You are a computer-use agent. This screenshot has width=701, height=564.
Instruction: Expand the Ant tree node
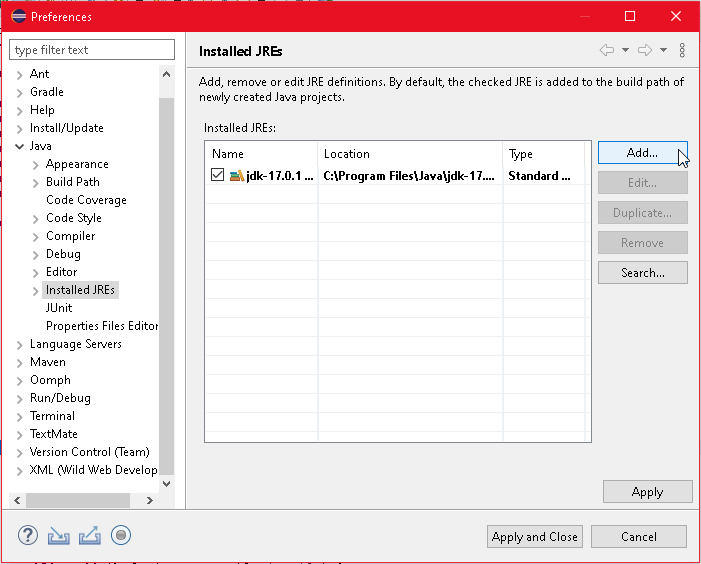pos(19,75)
